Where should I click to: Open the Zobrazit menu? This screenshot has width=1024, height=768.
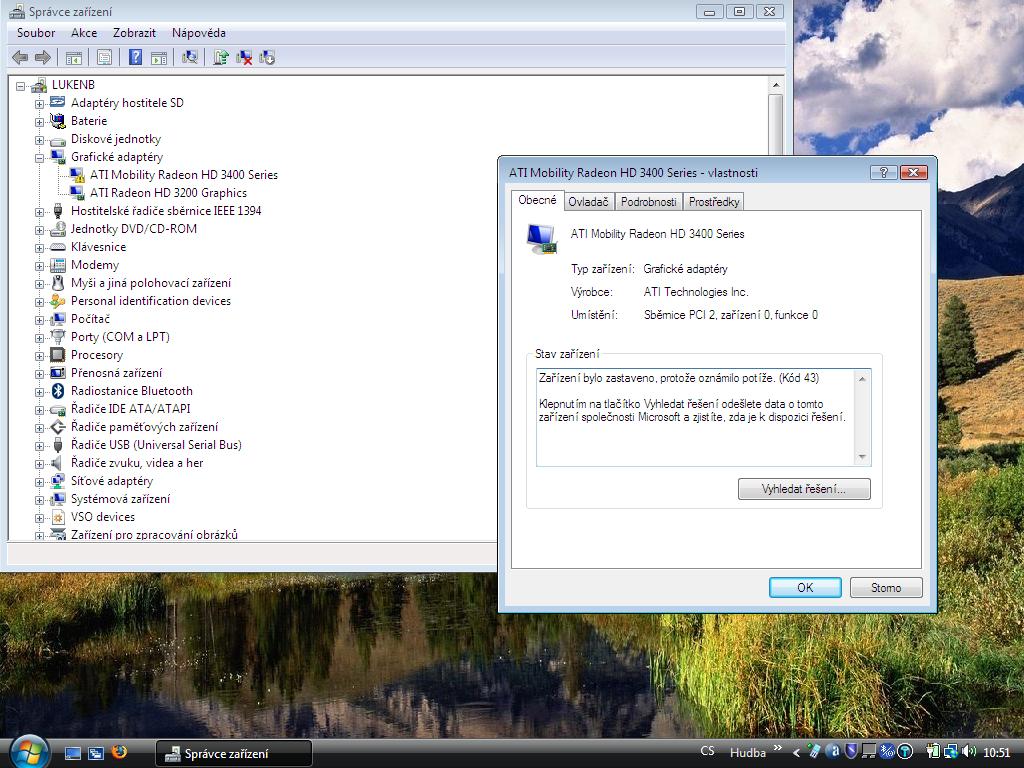134,33
